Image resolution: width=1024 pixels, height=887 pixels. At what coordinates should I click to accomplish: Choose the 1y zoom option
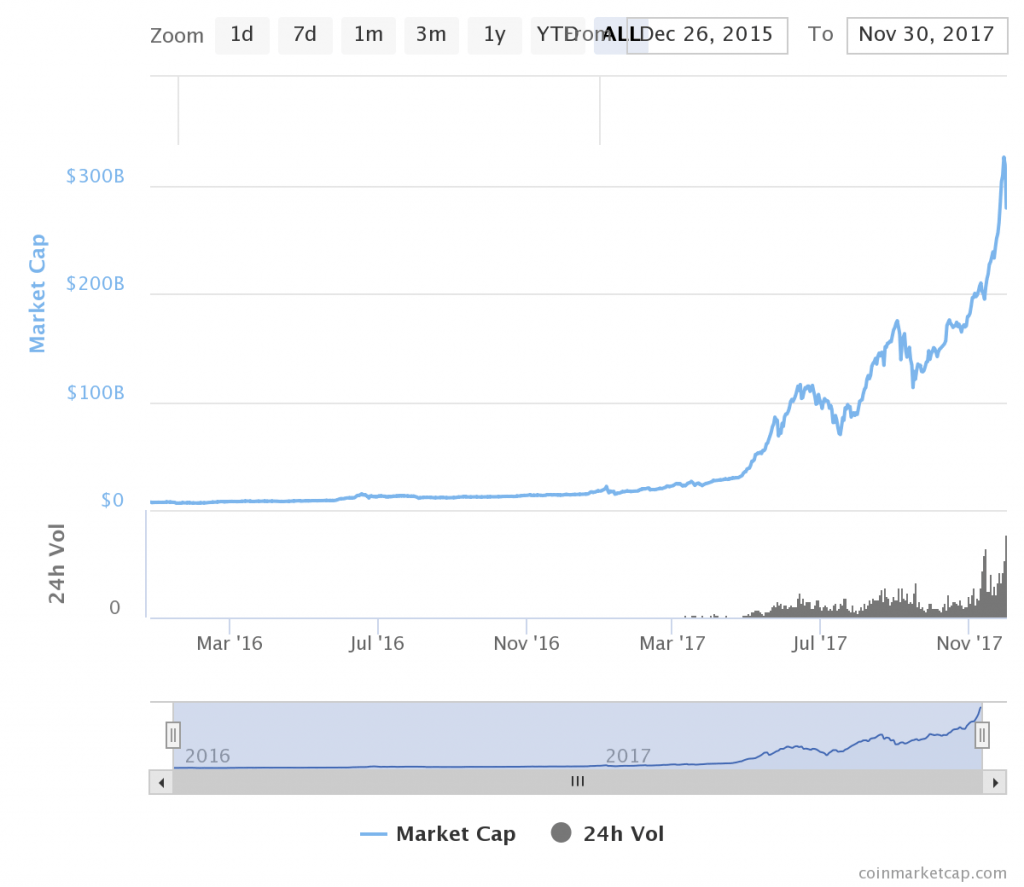point(494,35)
